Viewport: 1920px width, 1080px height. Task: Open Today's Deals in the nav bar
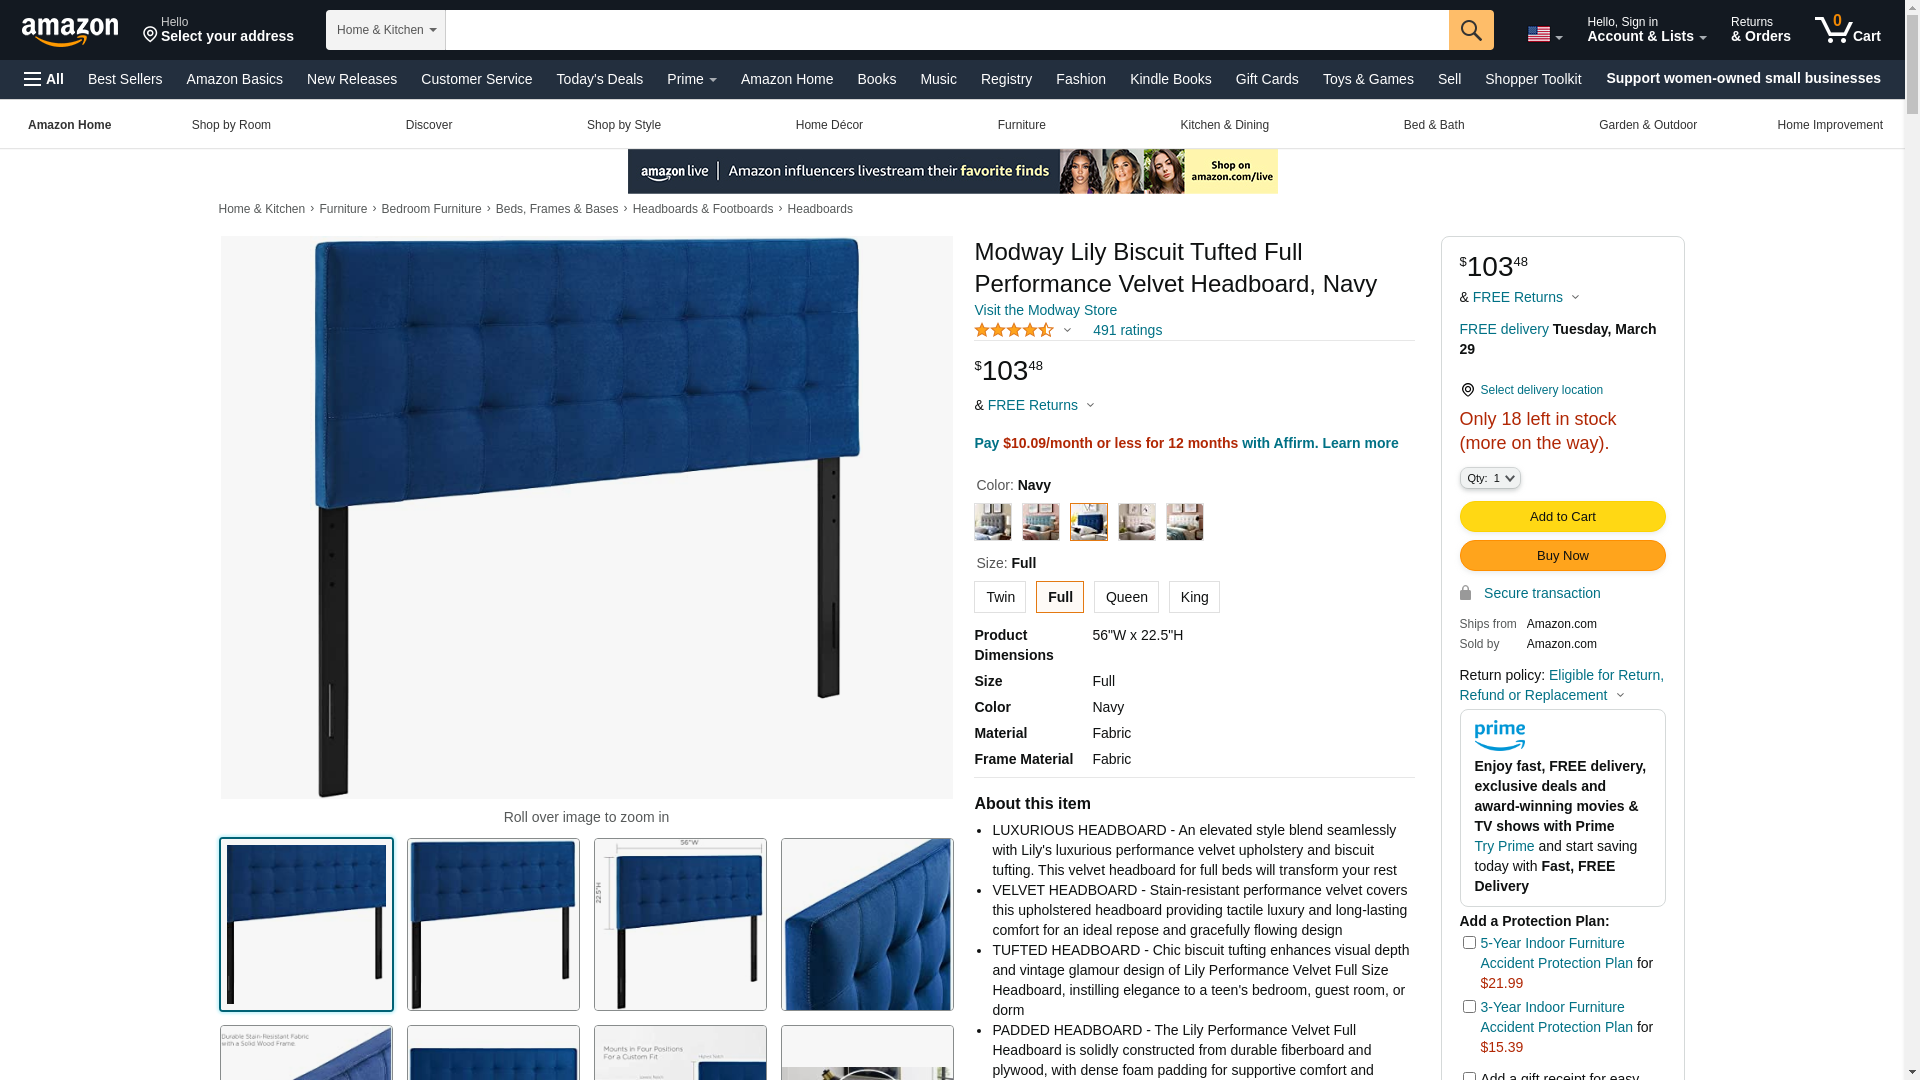[599, 79]
